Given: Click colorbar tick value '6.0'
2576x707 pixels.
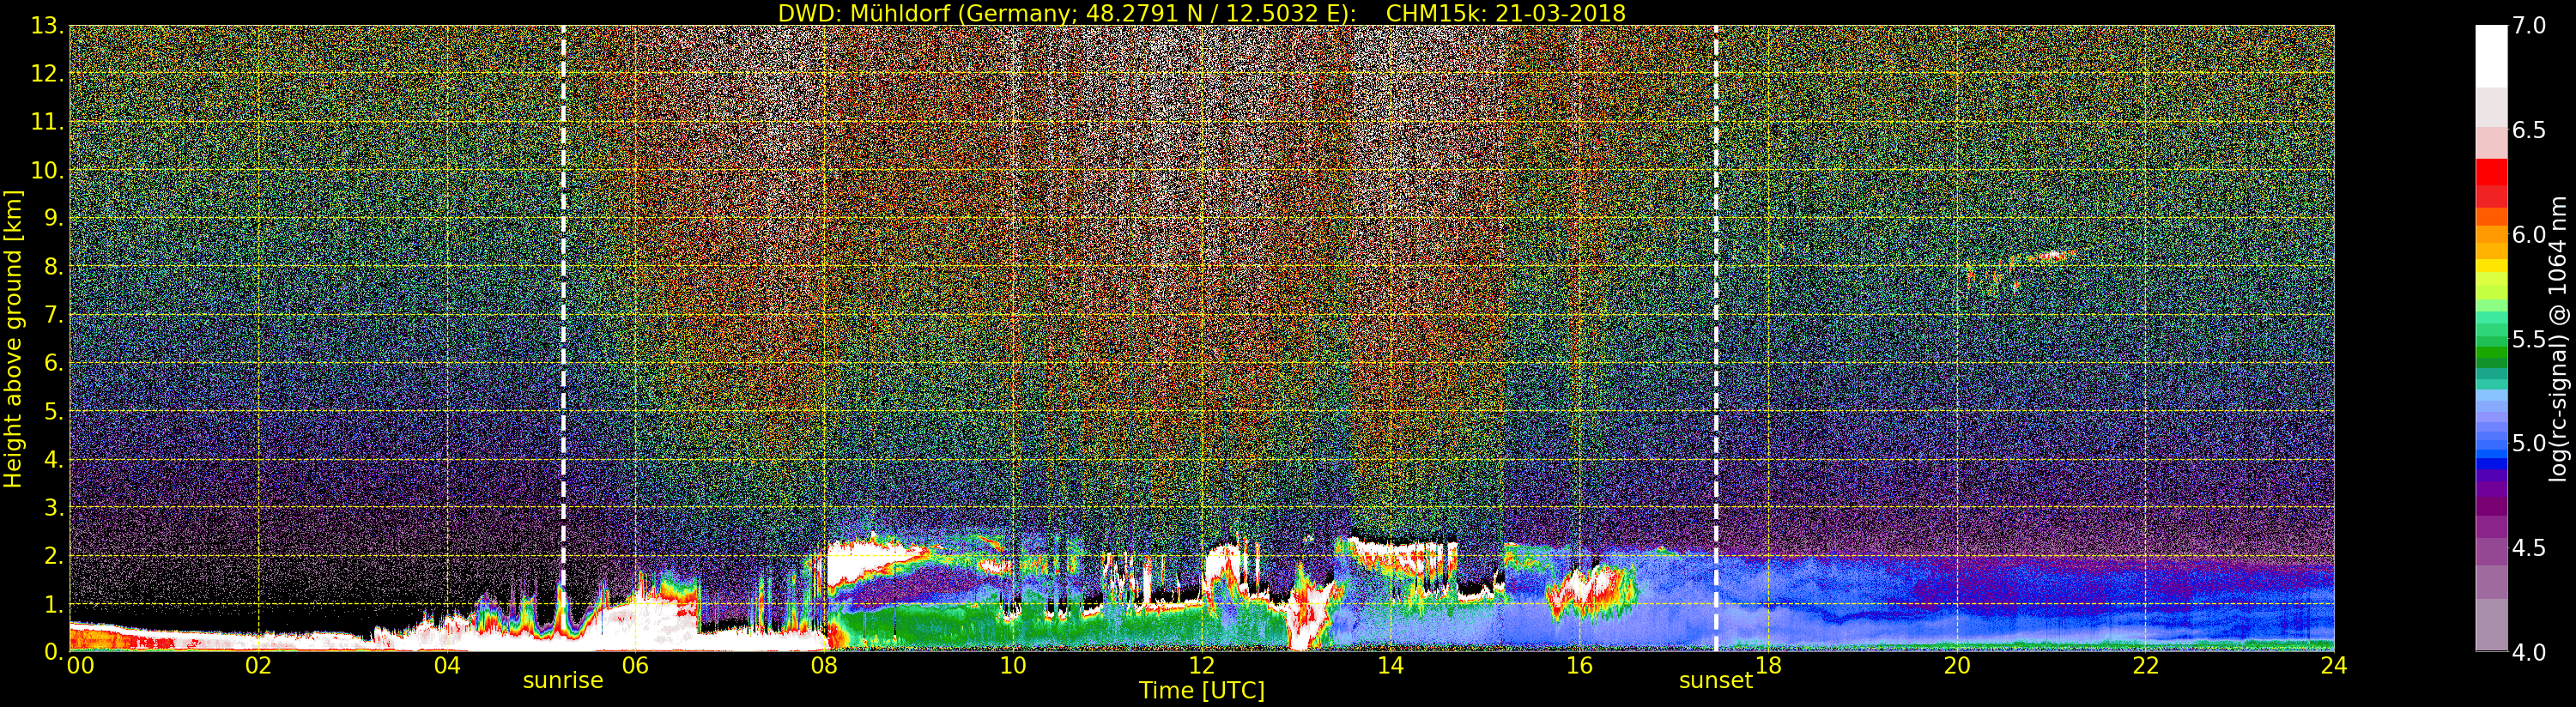Looking at the screenshot, I should click(x=2529, y=234).
